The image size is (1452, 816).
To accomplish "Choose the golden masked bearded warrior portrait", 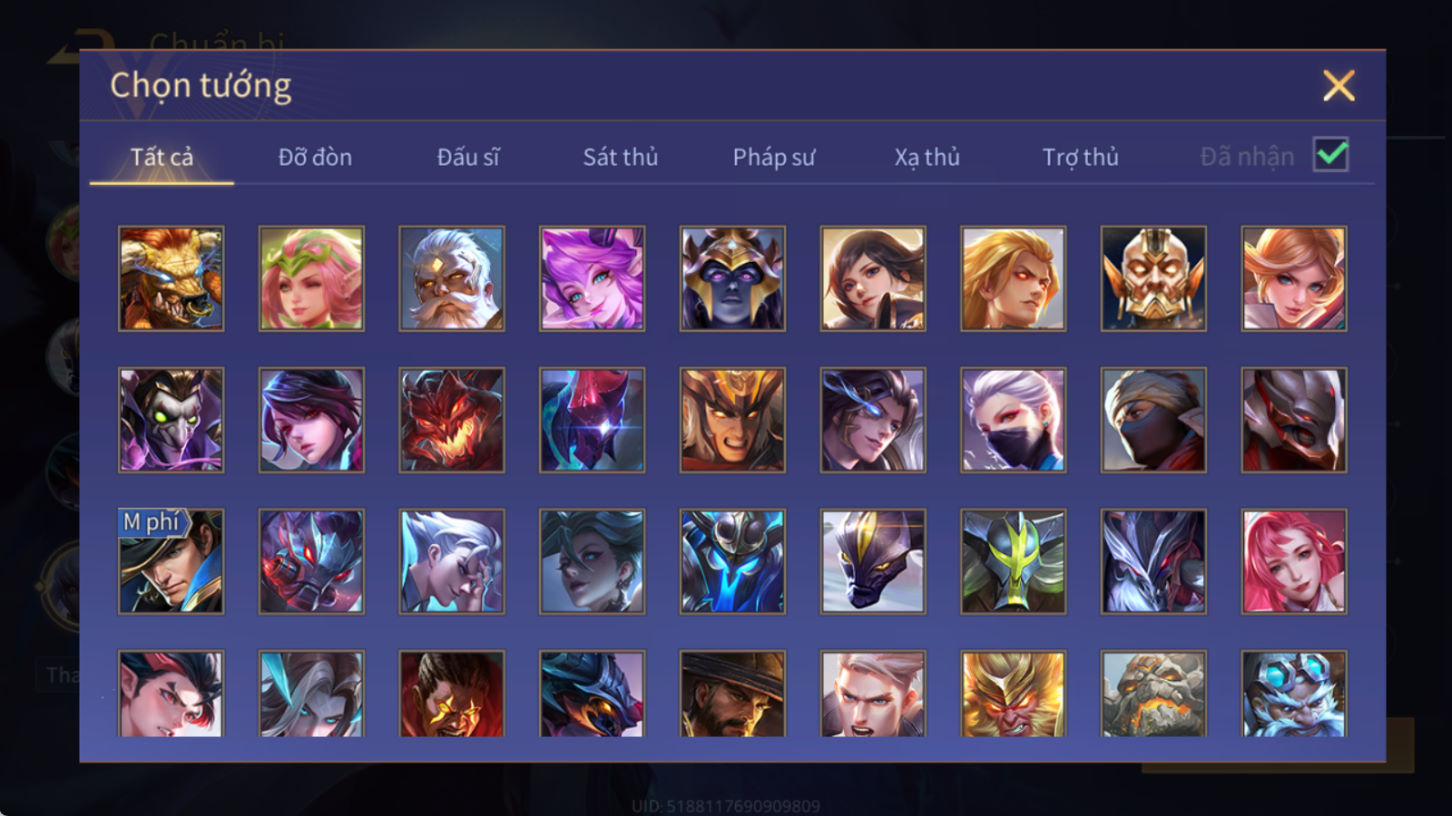I will (x=1153, y=278).
